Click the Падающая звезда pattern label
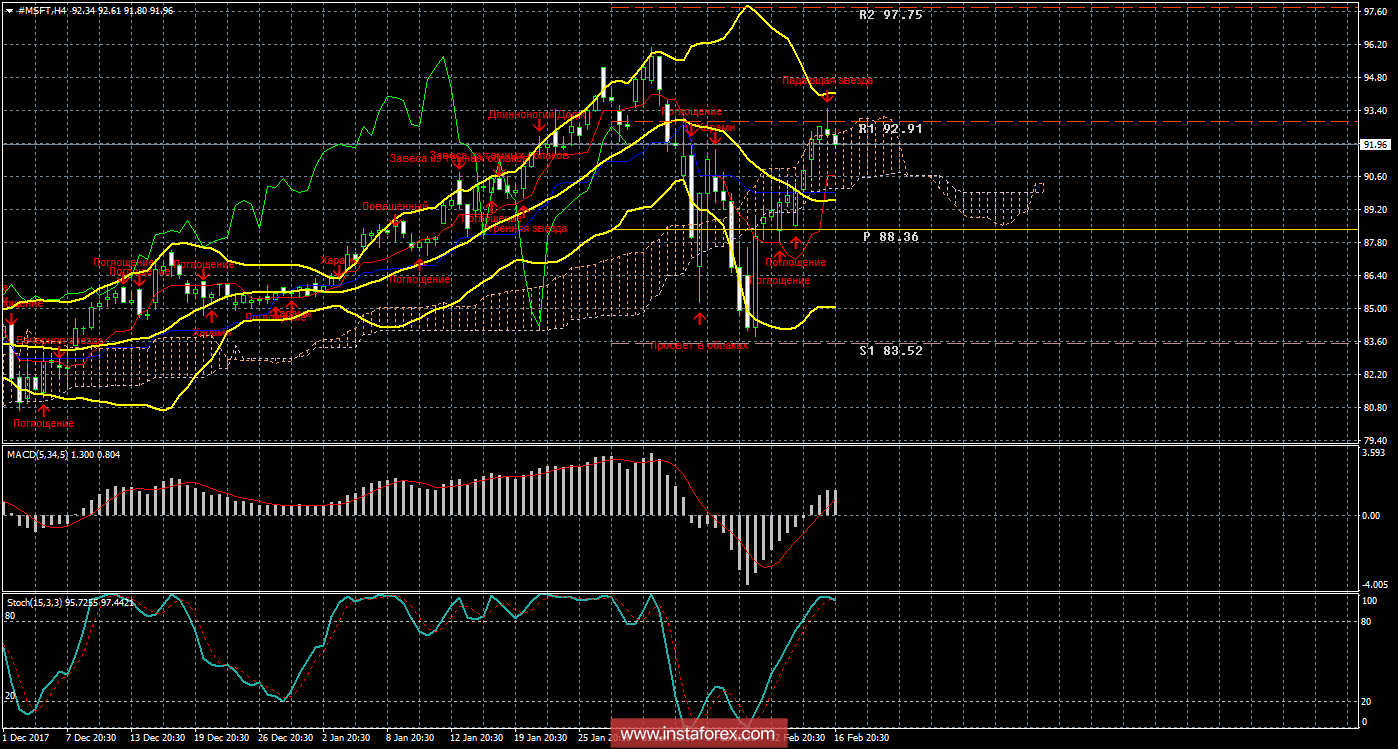This screenshot has height=749, width=1398. click(x=827, y=79)
